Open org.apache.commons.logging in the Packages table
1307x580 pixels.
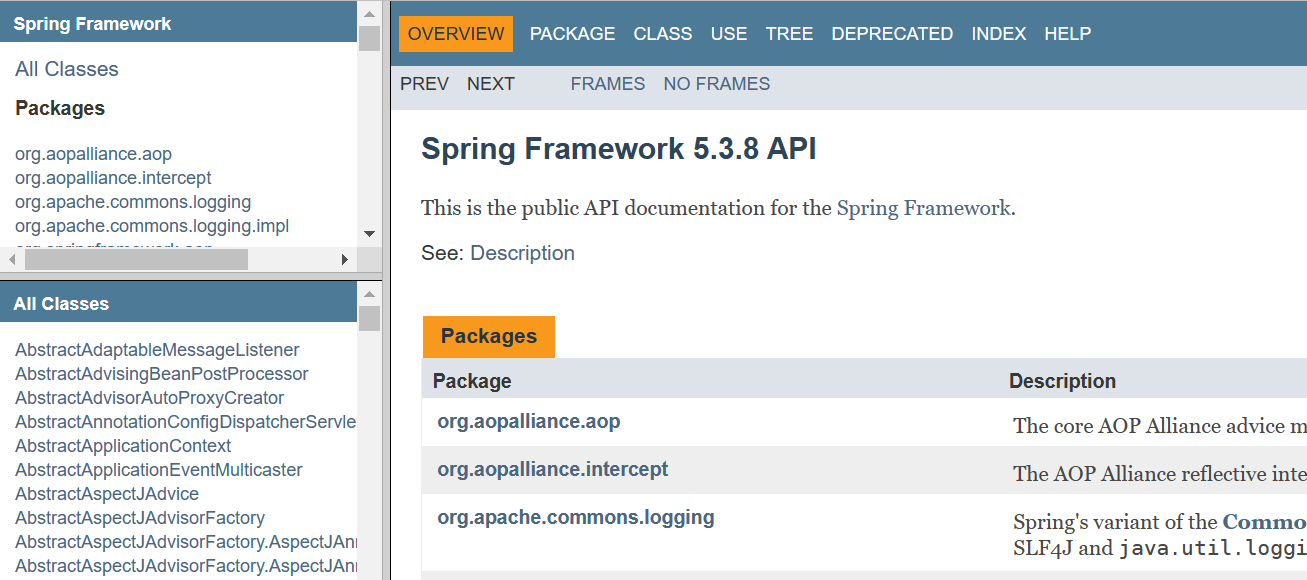click(576, 517)
